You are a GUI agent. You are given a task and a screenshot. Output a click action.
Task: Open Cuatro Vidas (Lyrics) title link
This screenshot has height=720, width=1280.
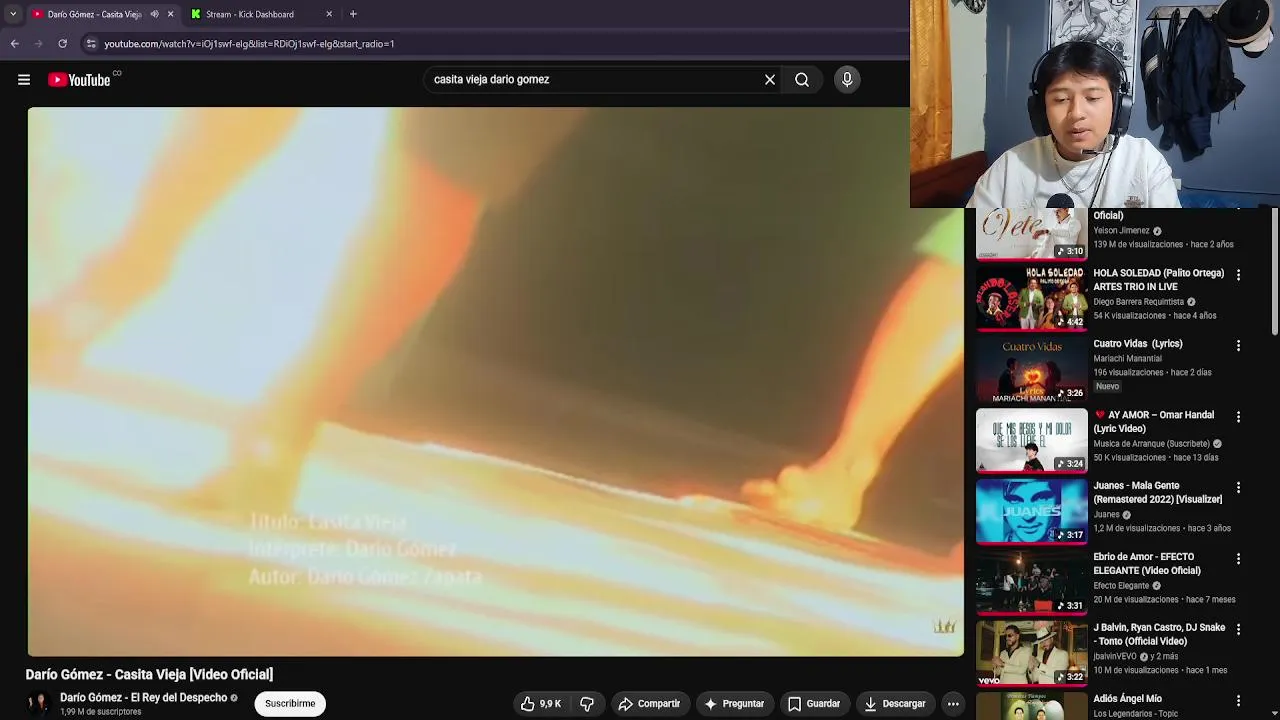(x=1138, y=344)
